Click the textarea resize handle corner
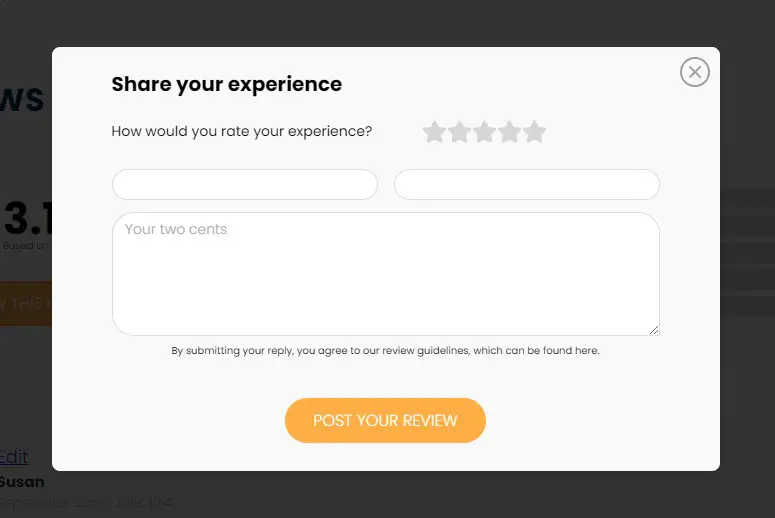The width and height of the screenshot is (775, 518). point(654,330)
